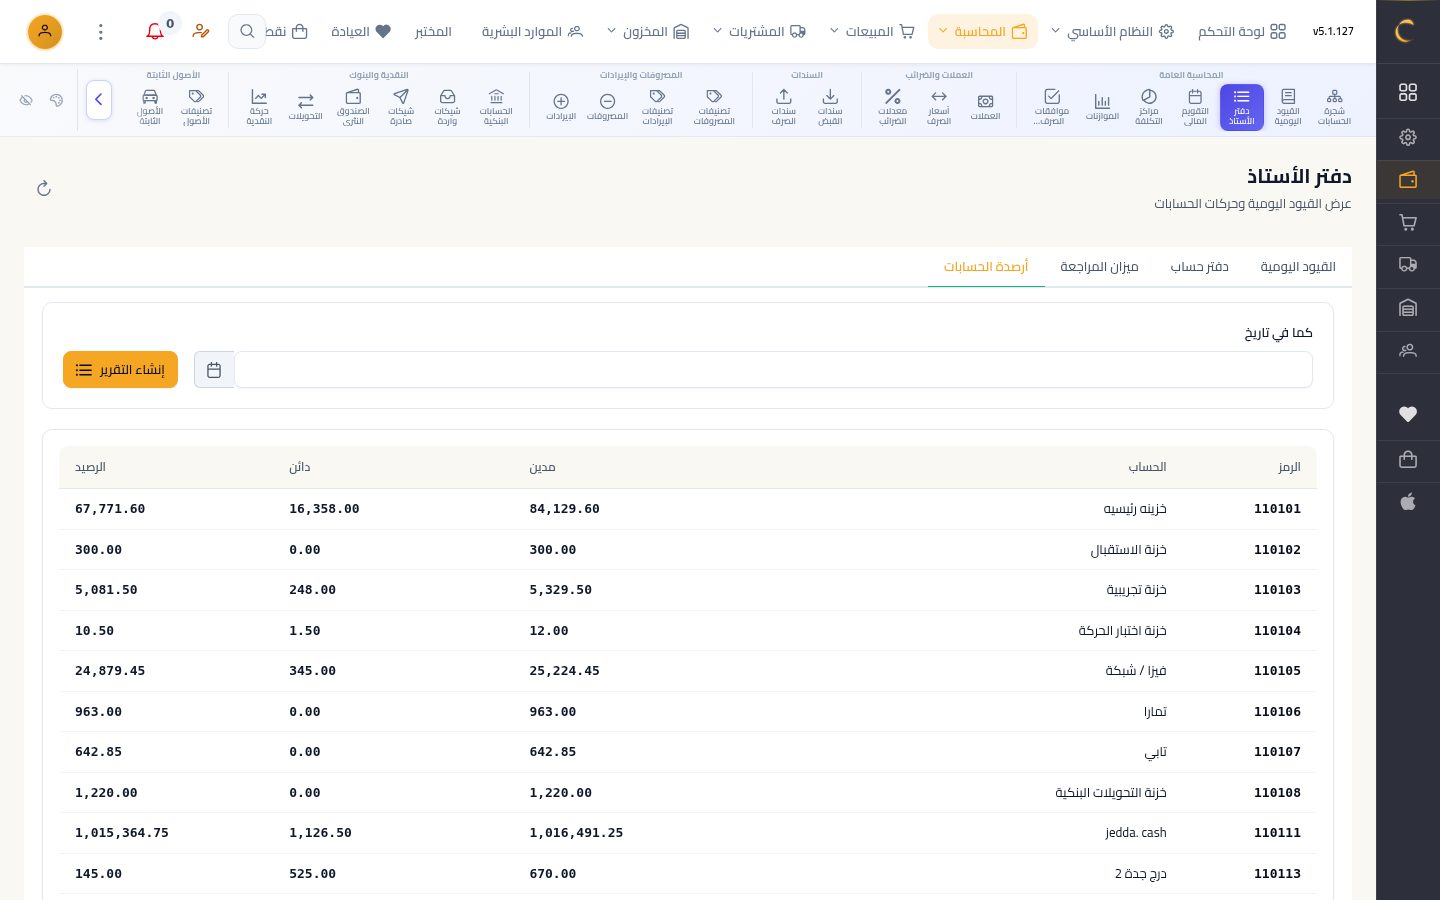The image size is (1440, 900).
Task: Open receipt vouchers (سندات القبض)
Action: pyautogui.click(x=830, y=107)
